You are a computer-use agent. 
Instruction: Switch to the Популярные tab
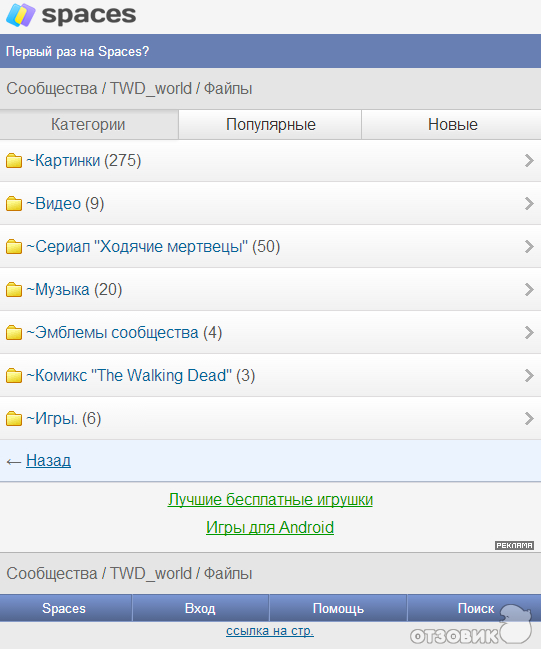[x=270, y=125]
